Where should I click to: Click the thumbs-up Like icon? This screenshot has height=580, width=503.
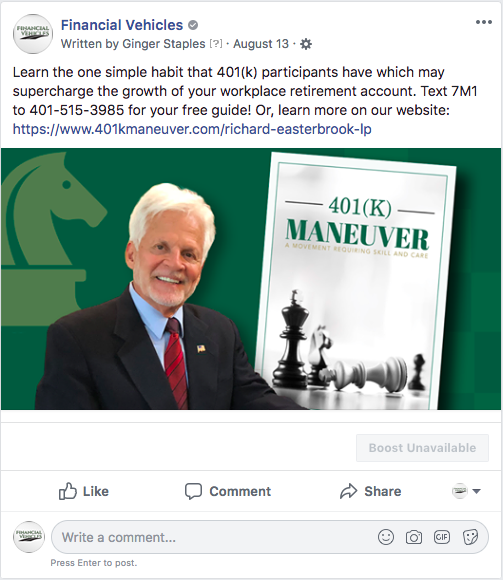68,491
